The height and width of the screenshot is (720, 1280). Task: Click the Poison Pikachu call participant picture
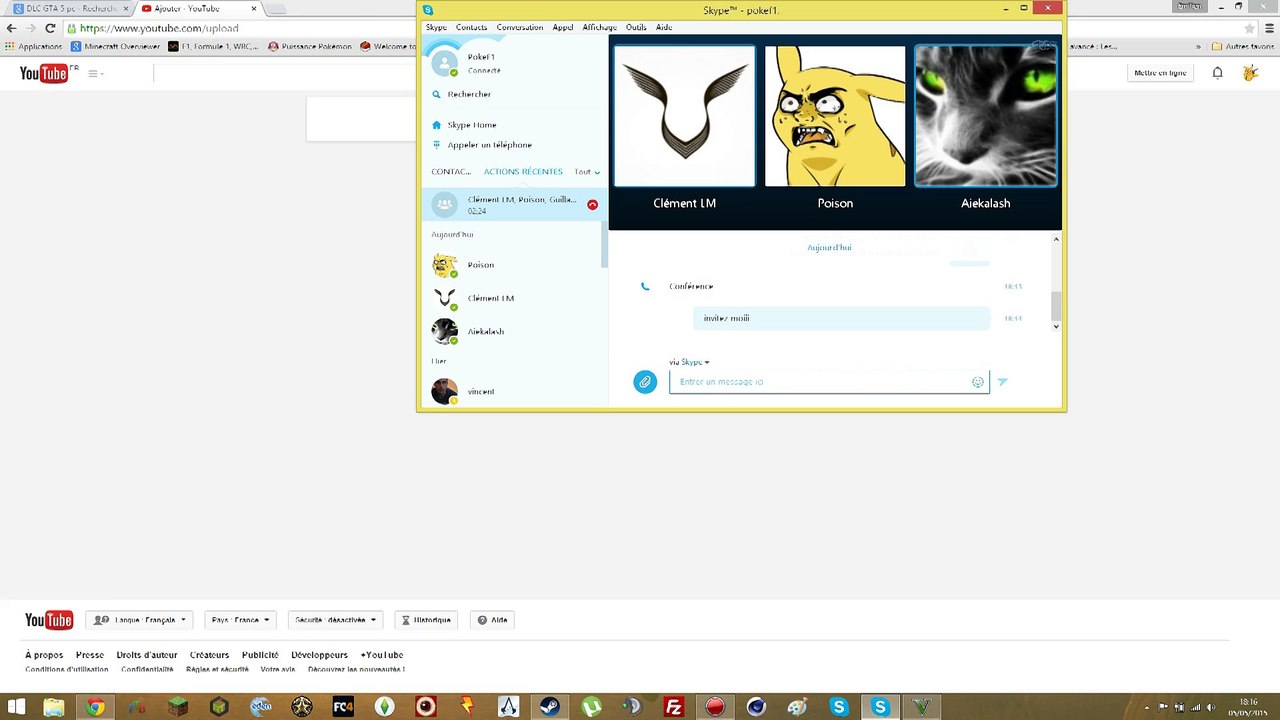tap(835, 116)
